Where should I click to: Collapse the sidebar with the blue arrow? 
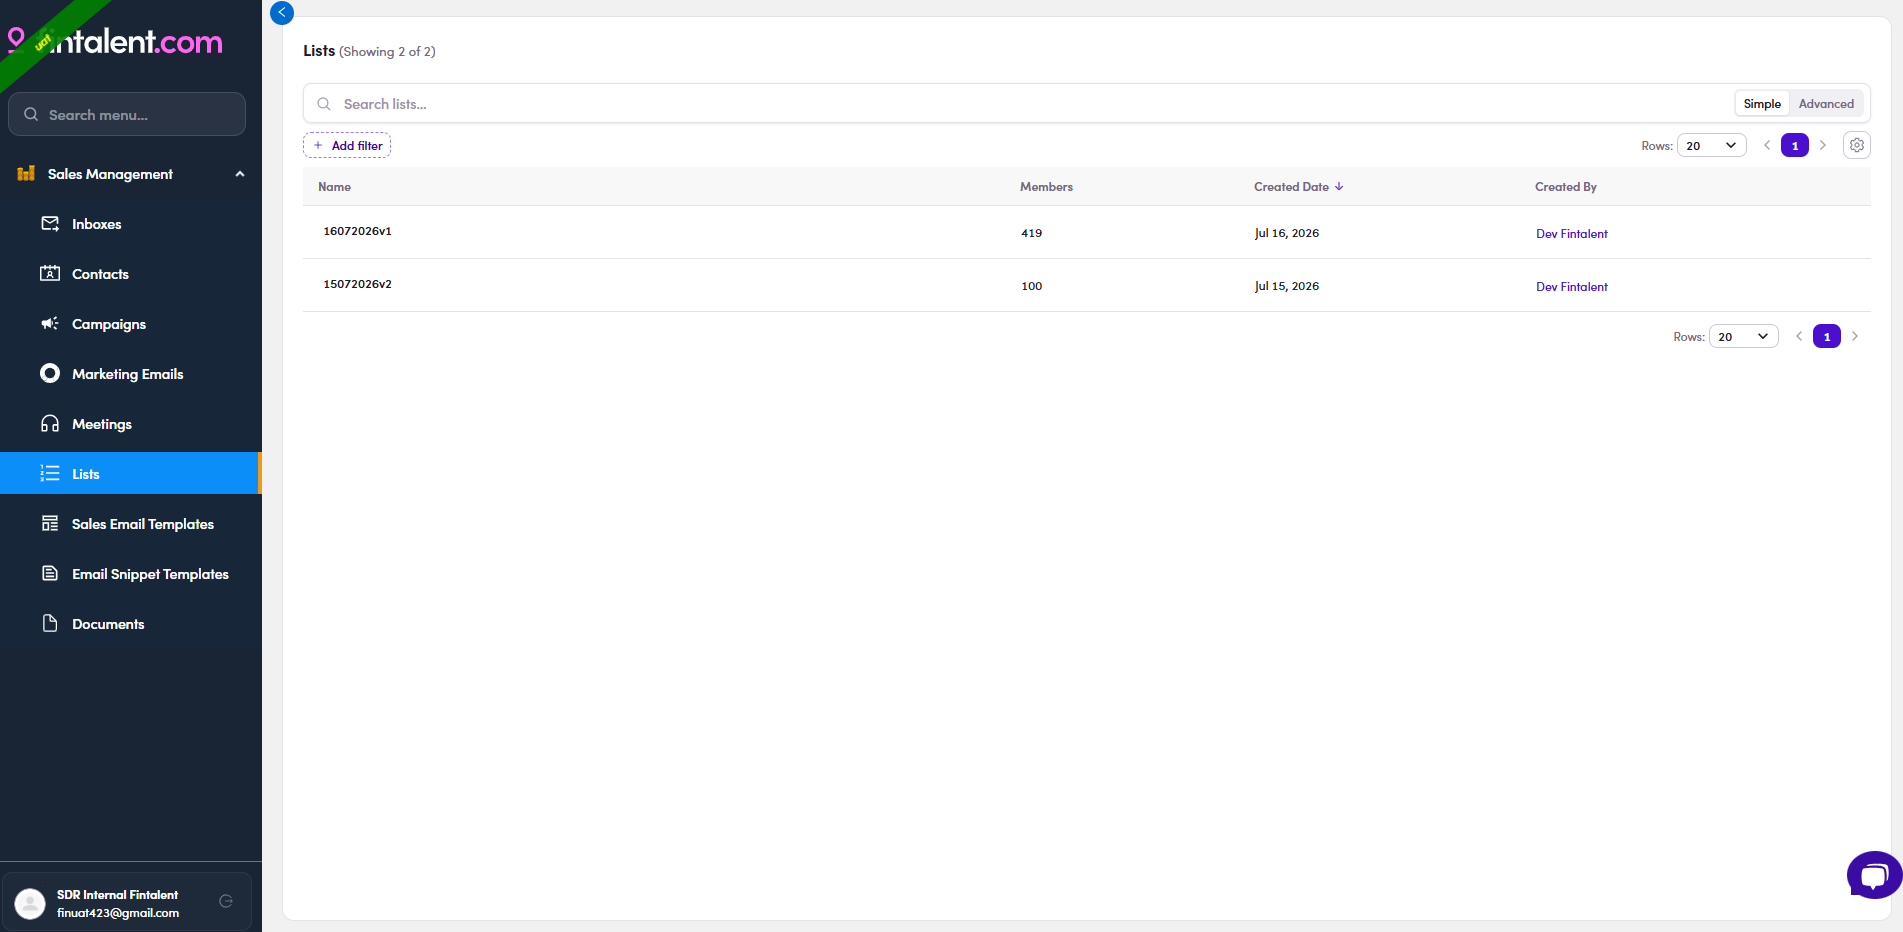point(282,12)
